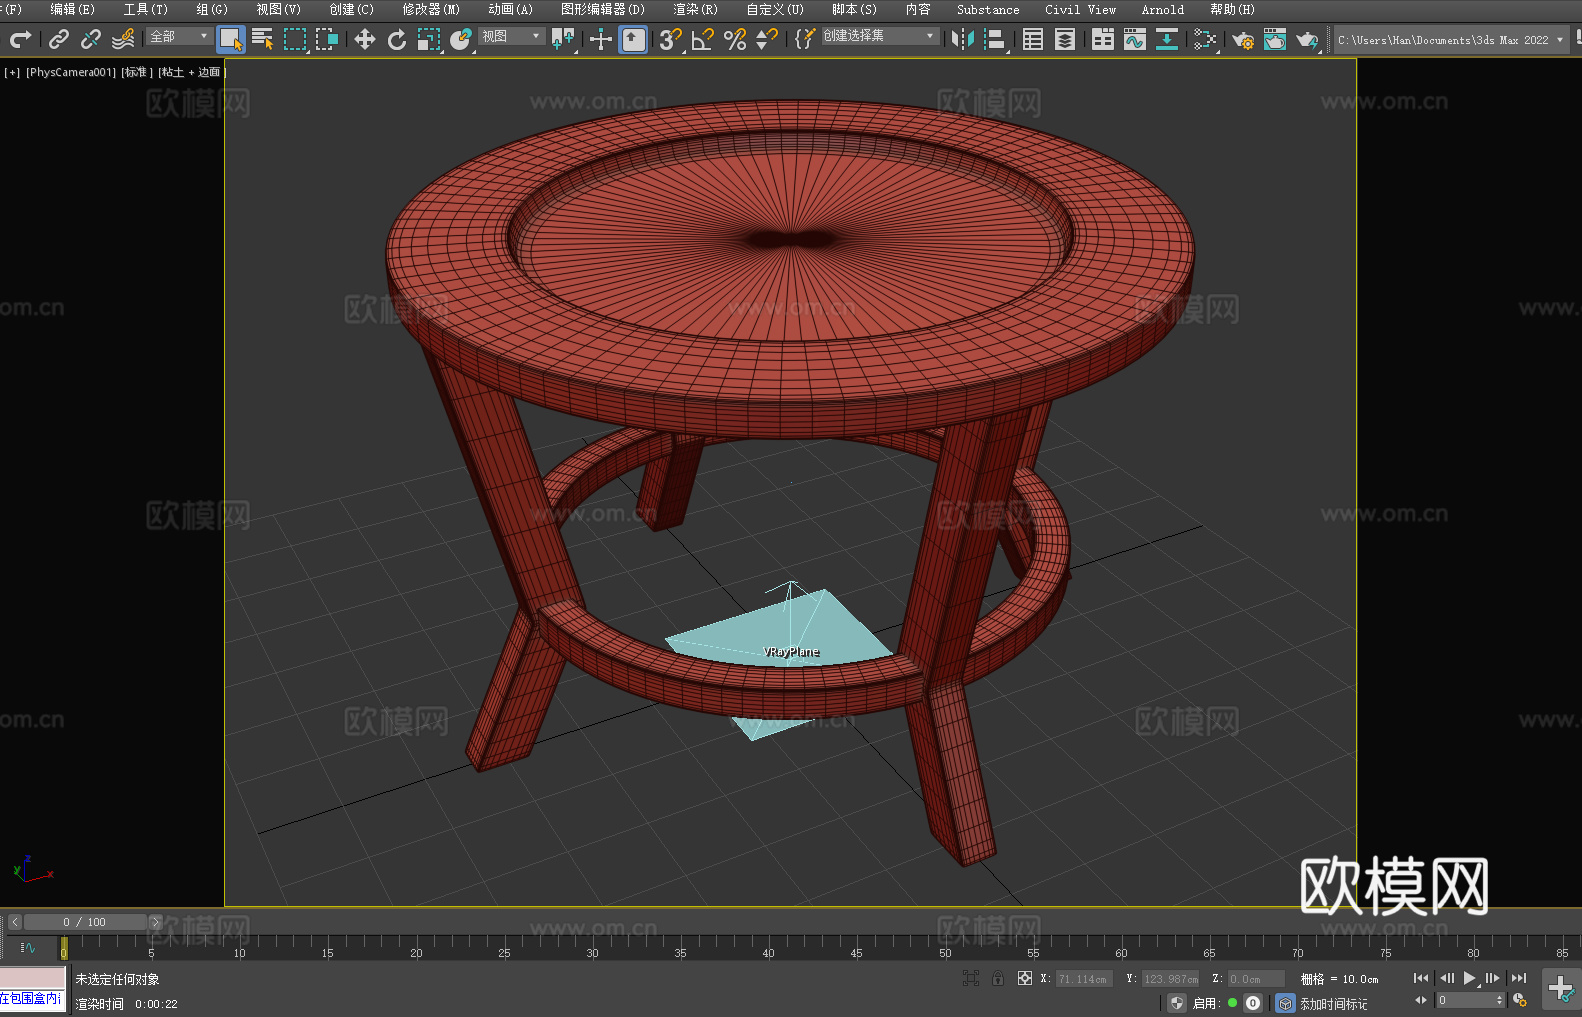1582x1017 pixels.
Task: Go to end of animation
Action: point(1519,978)
